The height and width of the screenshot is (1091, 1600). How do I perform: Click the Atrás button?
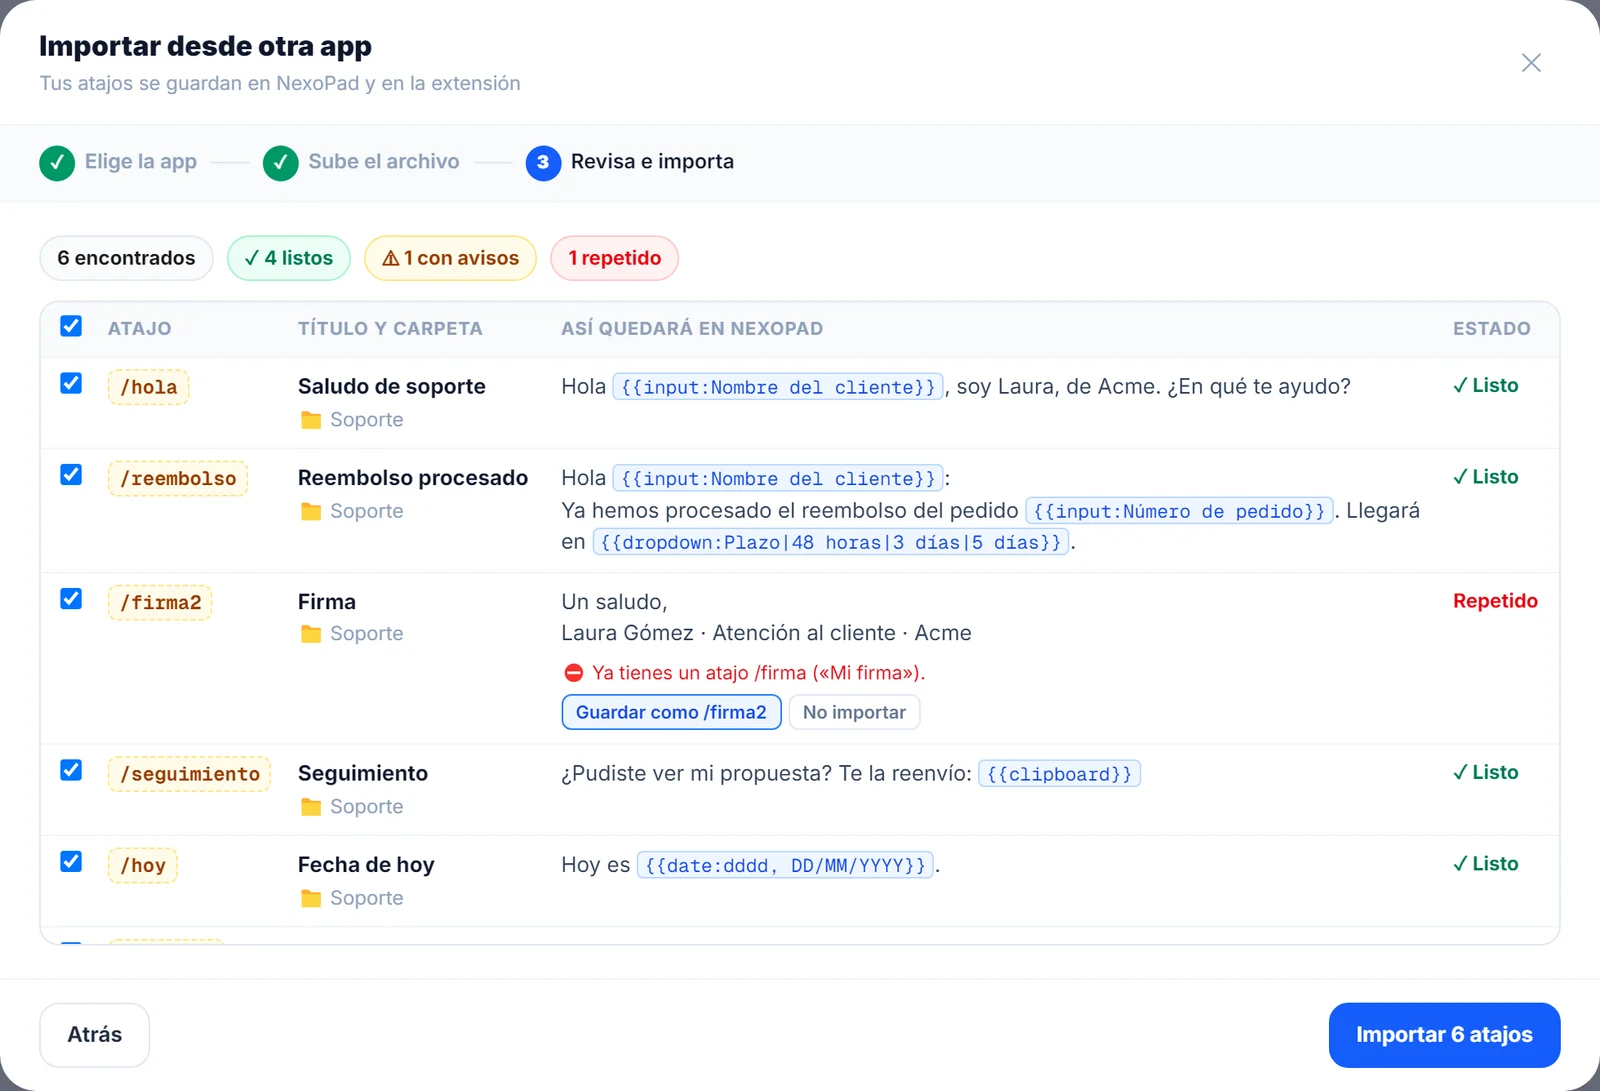[x=95, y=1035]
